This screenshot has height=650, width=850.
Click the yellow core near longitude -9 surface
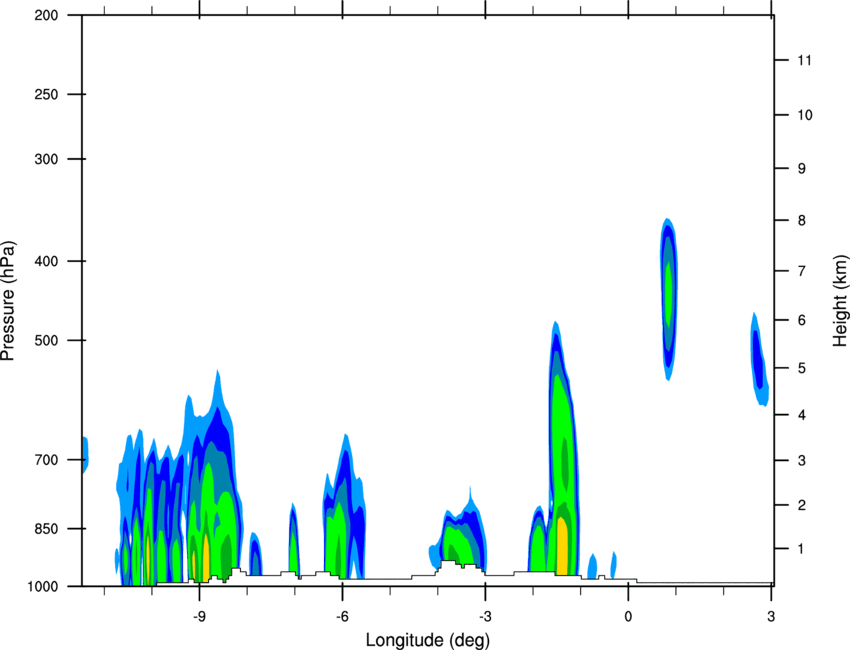(206, 557)
